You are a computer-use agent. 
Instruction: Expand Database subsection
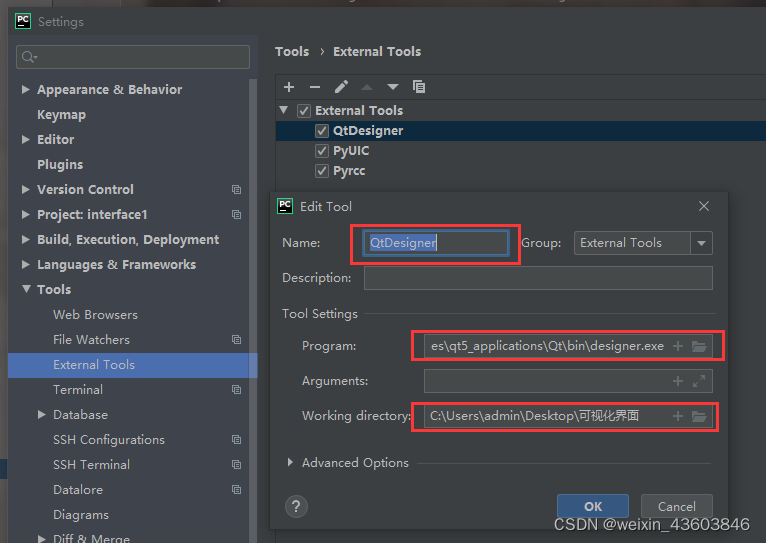pos(42,415)
